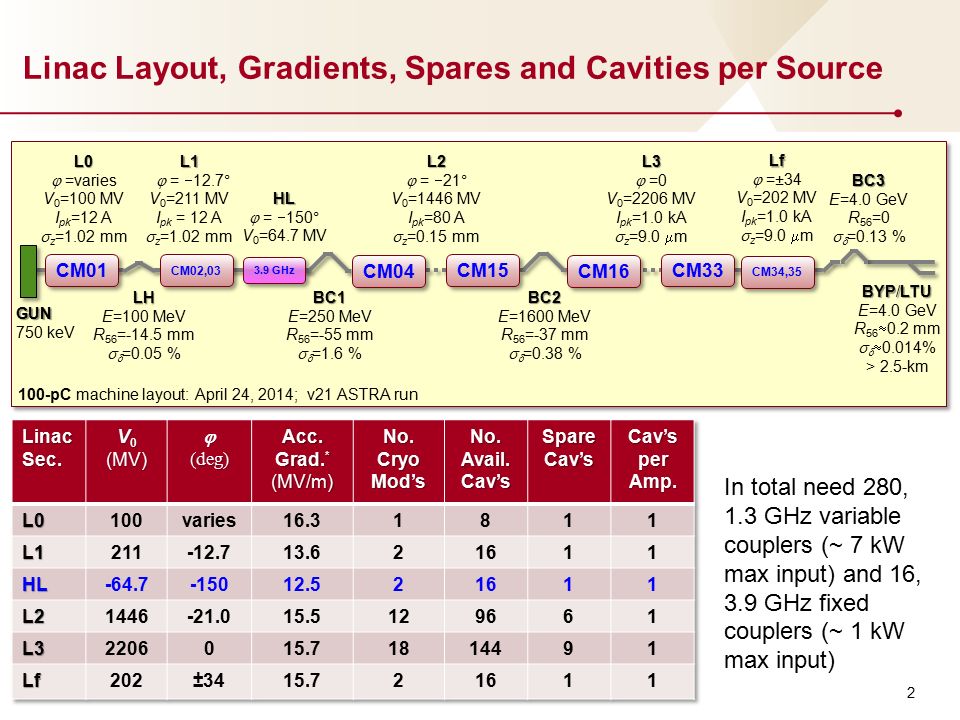Select the 'BC3' heading text
Viewport: 960px width, 720px height.
tap(868, 181)
